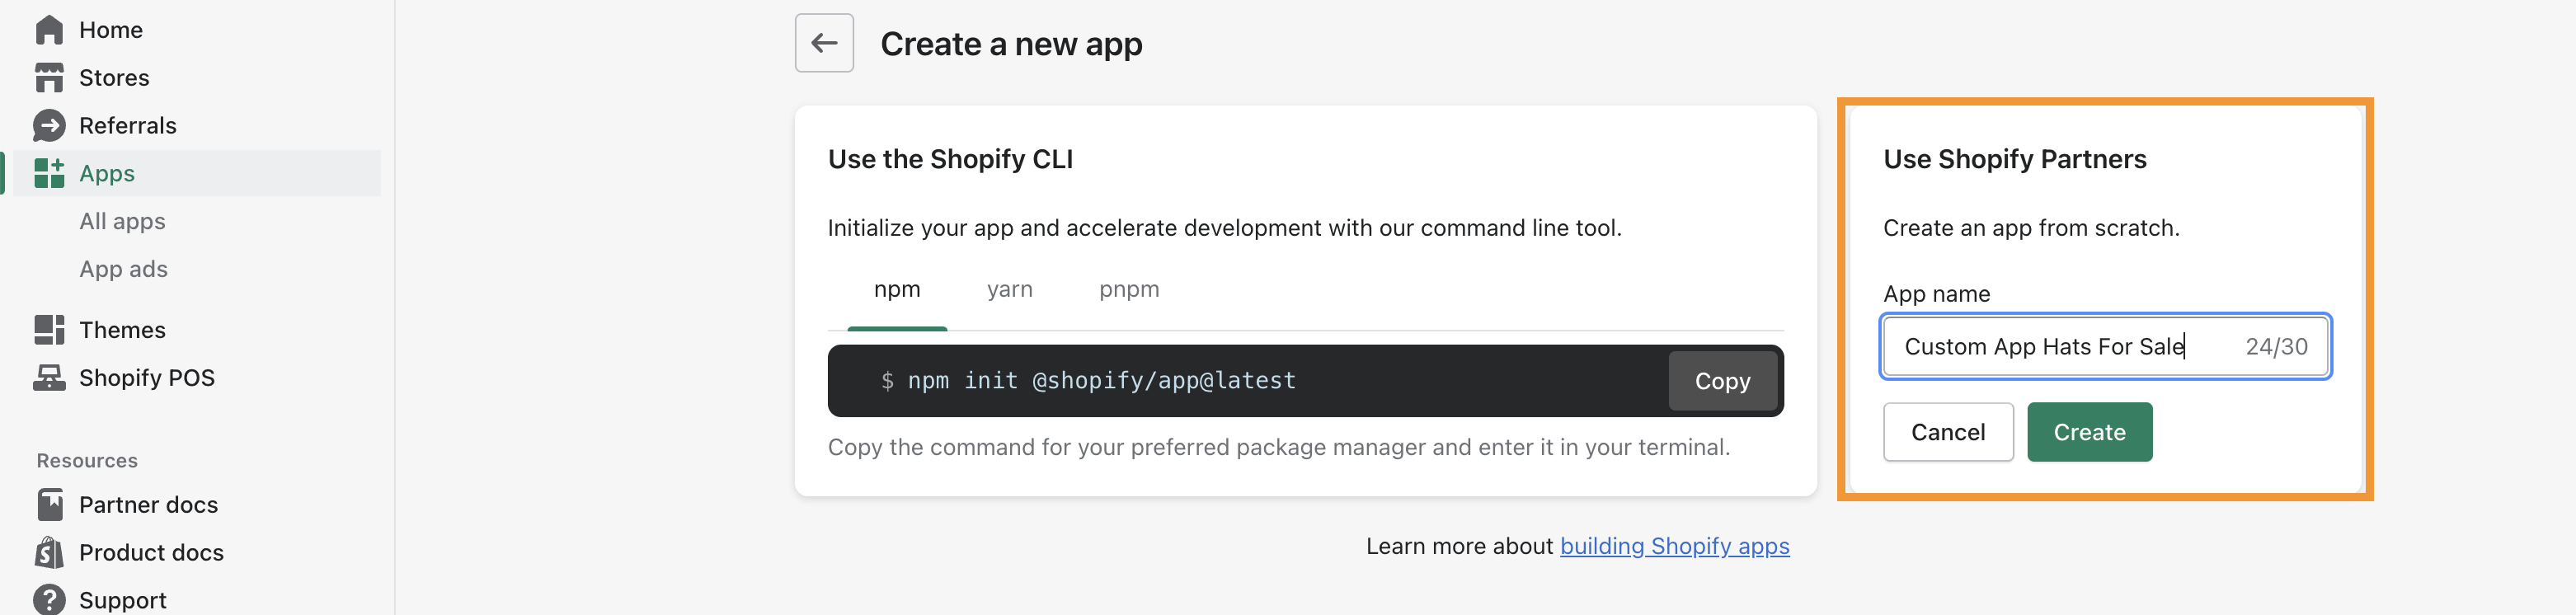Open Shopify POS in the sidebar
Screen dimensions: 2576x615
click(x=147, y=378)
